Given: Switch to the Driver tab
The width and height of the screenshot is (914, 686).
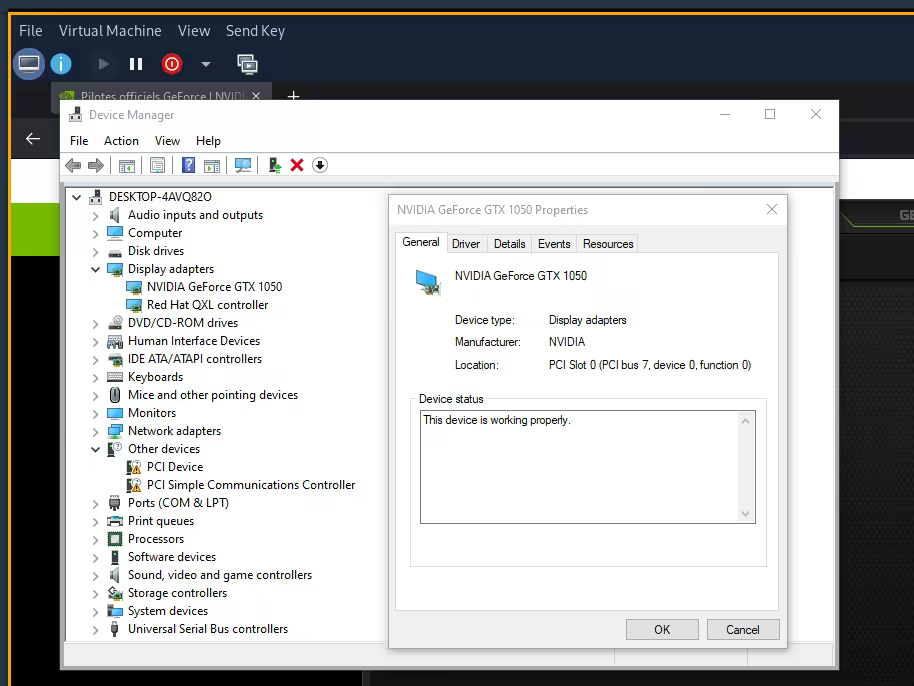Looking at the screenshot, I should (466, 244).
